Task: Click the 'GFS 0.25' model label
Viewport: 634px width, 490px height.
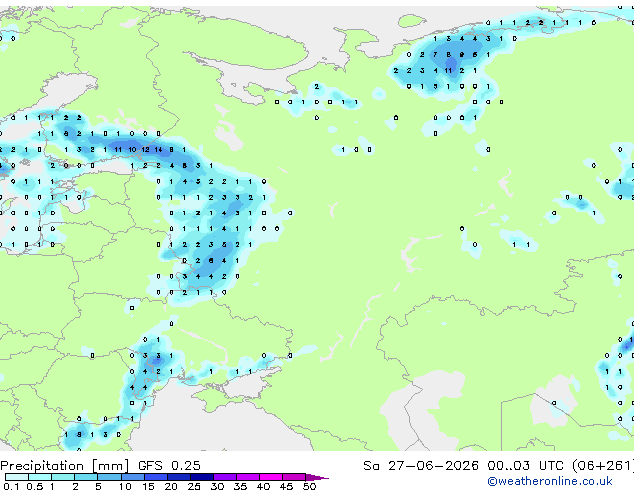Action: pos(169,466)
